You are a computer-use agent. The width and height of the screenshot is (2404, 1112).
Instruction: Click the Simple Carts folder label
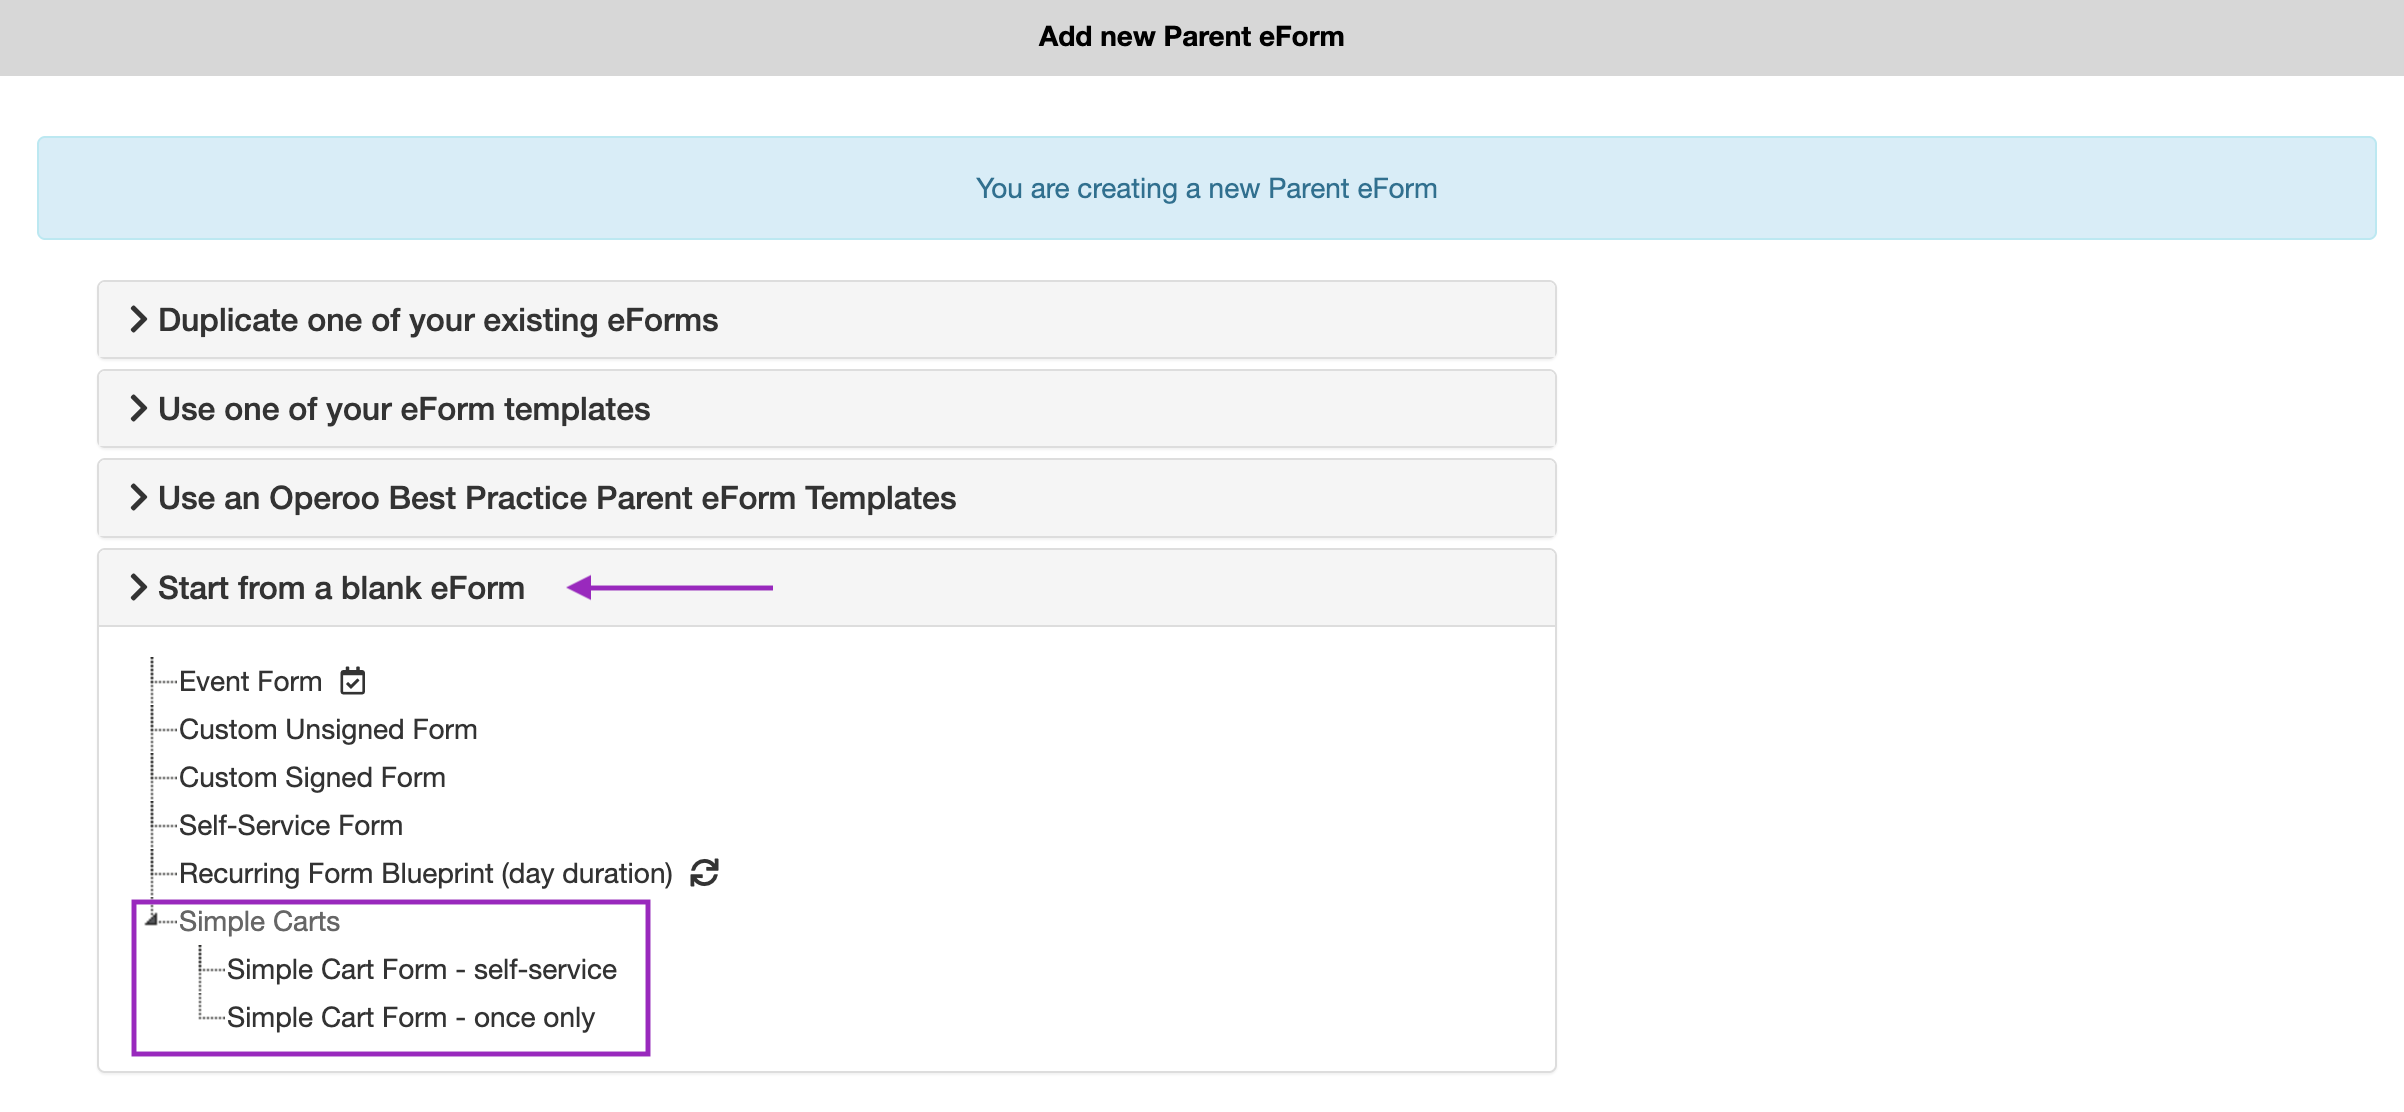click(x=259, y=921)
